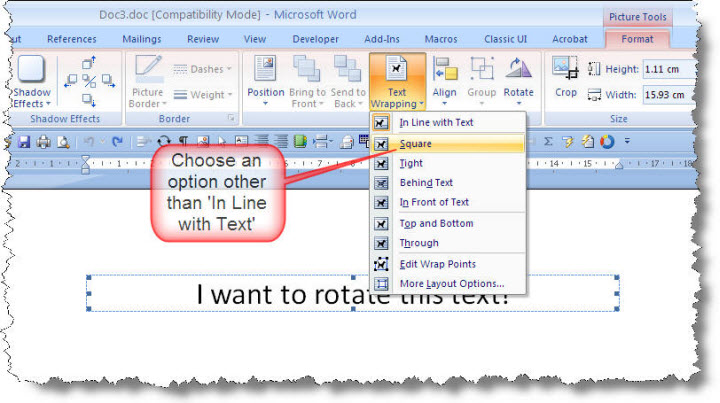This screenshot has height=403, width=720.
Task: Open the Shadow Effects dropdown
Action: pos(32,82)
